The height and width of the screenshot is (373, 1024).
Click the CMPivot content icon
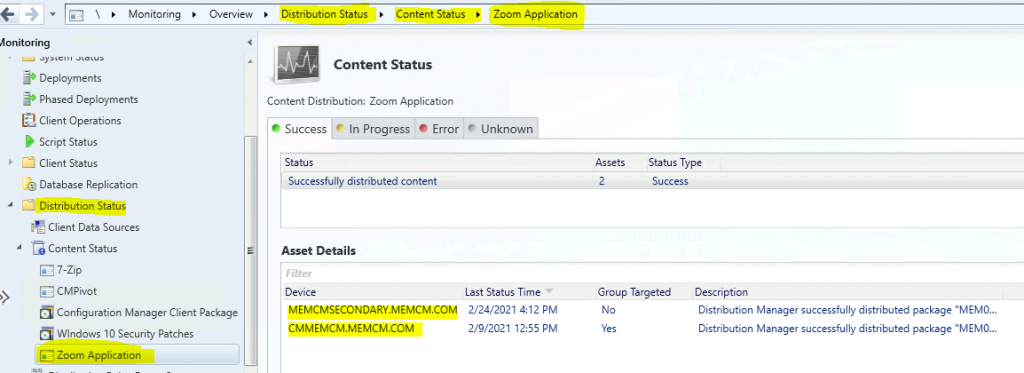click(x=47, y=291)
